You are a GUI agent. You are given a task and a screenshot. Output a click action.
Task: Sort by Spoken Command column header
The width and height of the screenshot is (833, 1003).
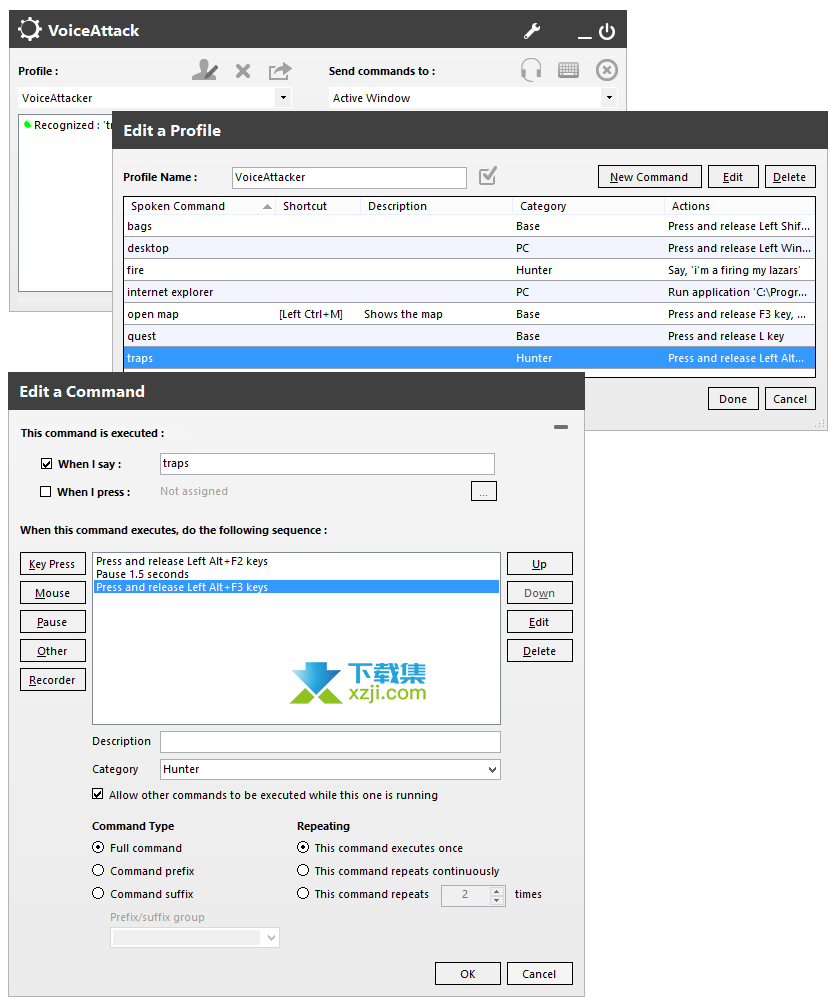click(x=200, y=206)
